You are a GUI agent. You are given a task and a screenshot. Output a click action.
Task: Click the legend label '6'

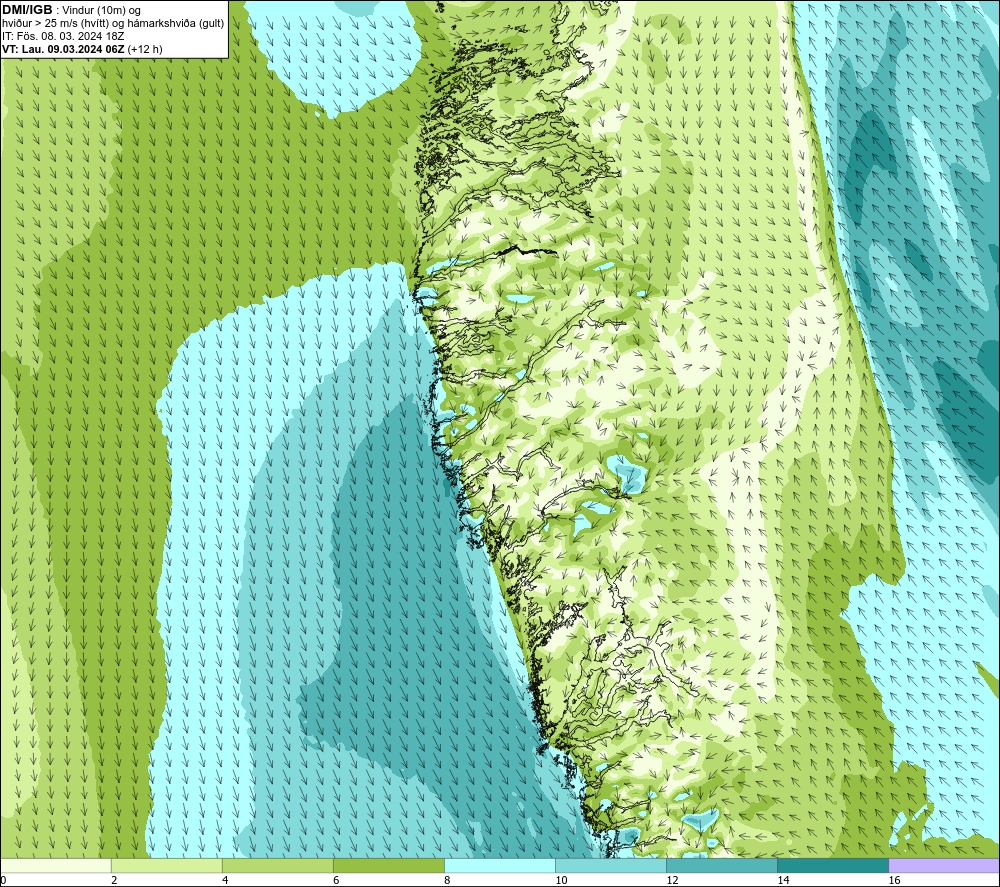(335, 881)
